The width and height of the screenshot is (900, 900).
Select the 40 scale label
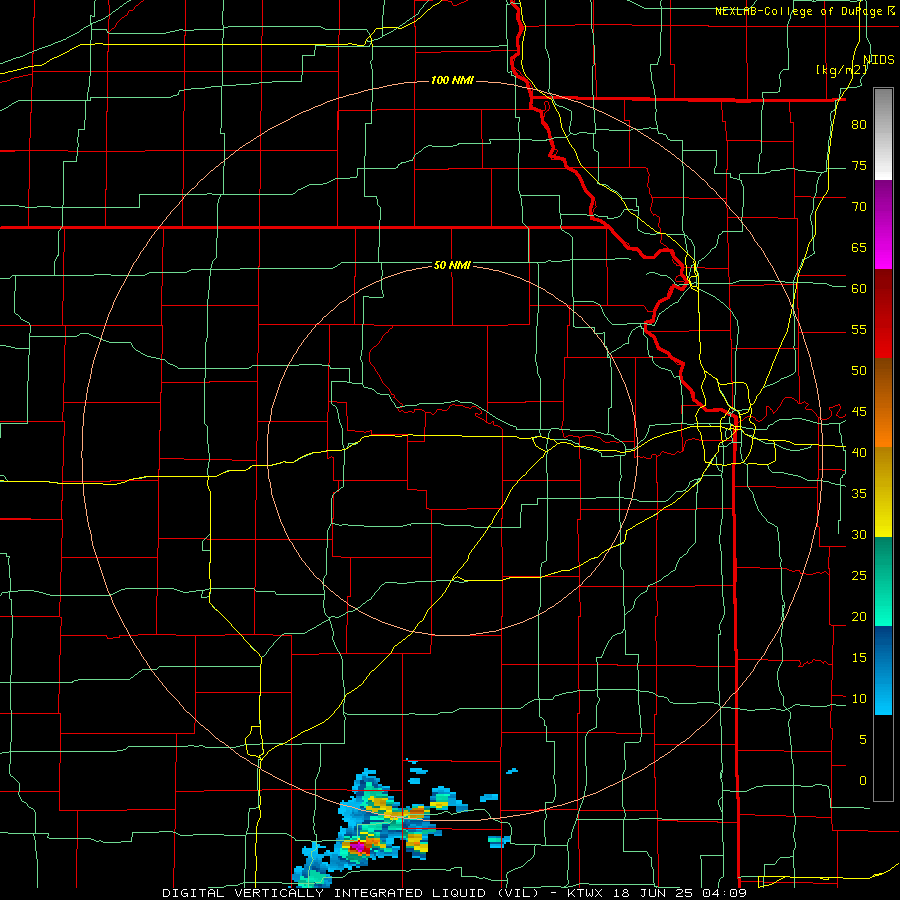pos(859,453)
